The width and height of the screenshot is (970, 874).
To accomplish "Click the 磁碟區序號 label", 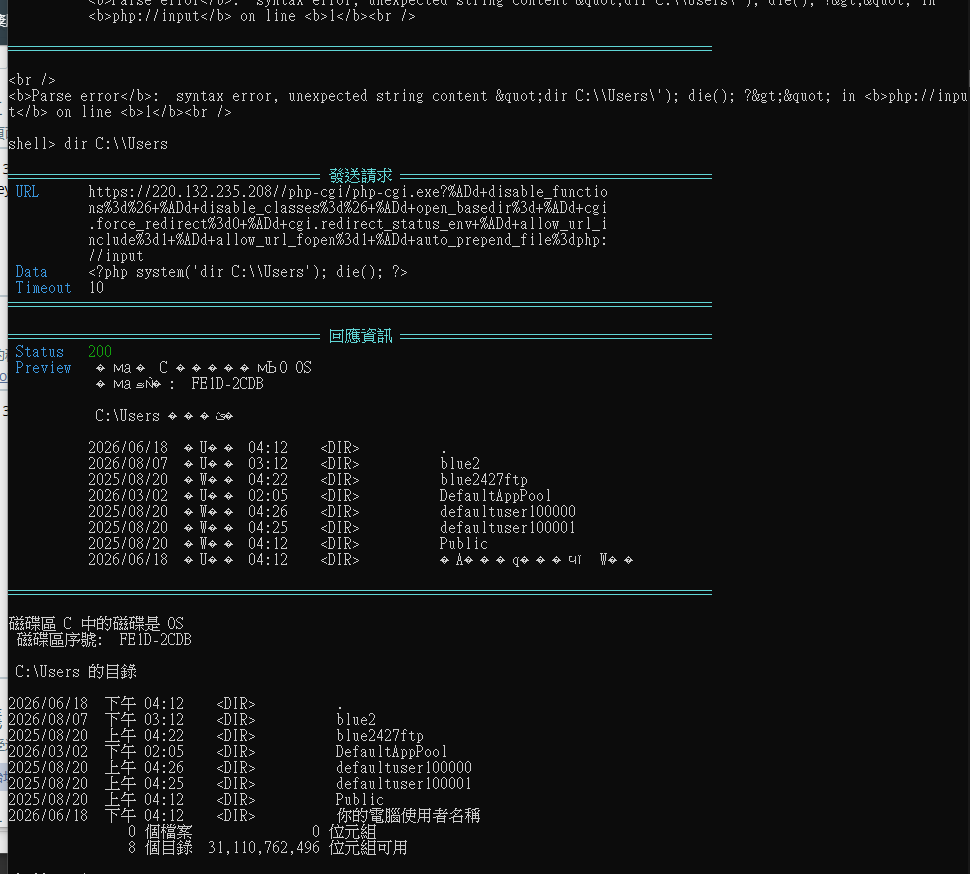I will pos(59,640).
